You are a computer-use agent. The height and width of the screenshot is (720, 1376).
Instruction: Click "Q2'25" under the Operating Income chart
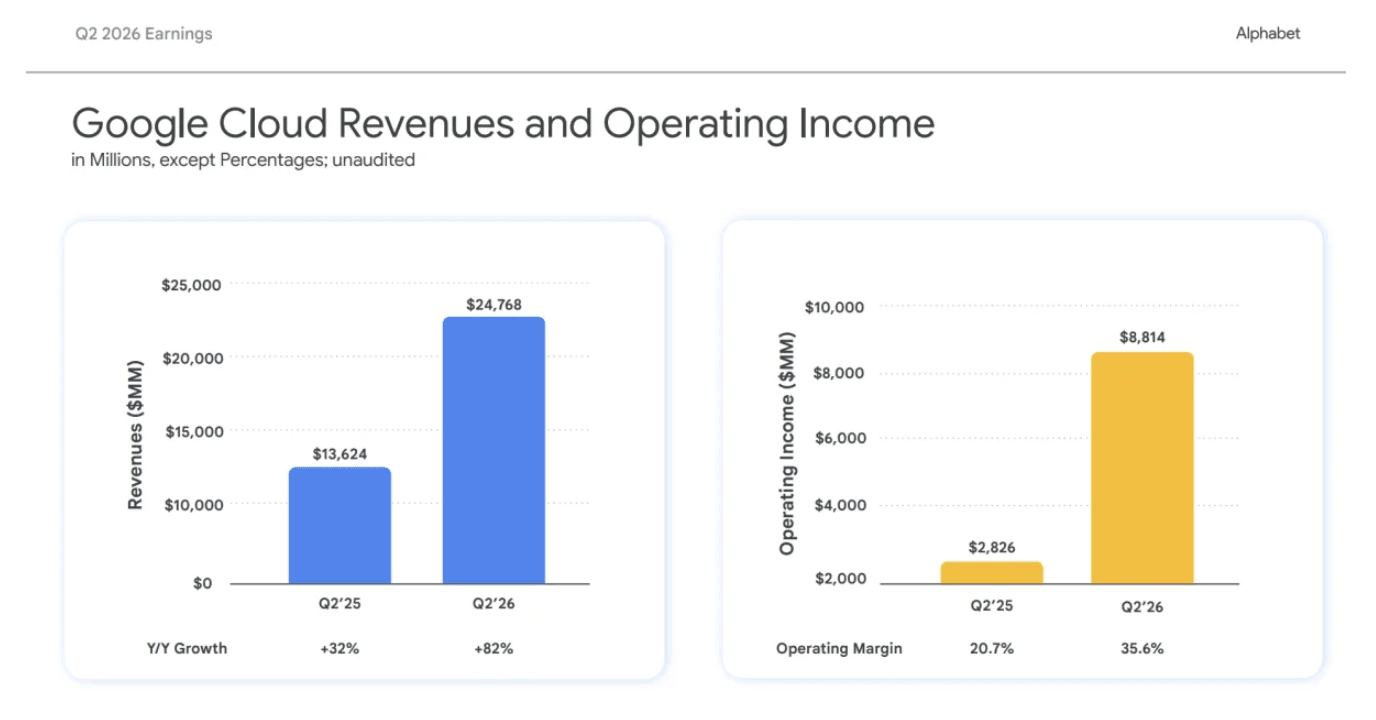click(x=992, y=605)
